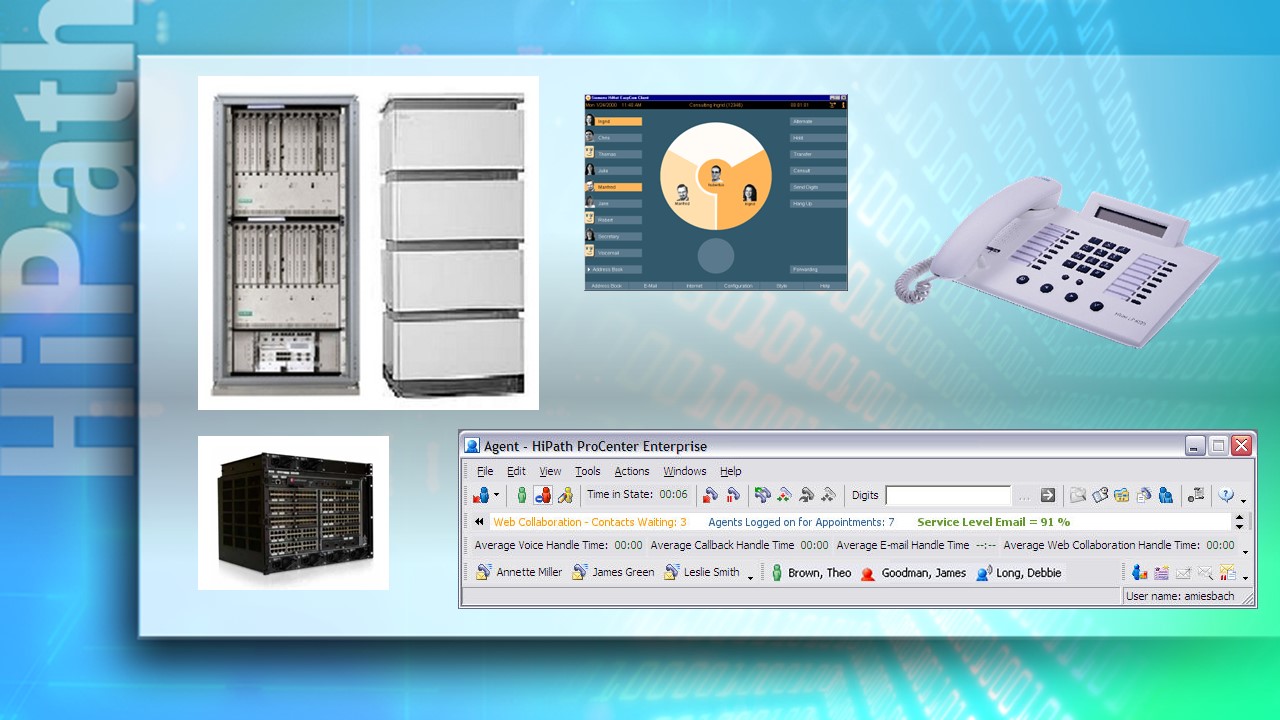Image resolution: width=1280 pixels, height=720 pixels.
Task: Click 'Agents Logged on for Appointments: 7'
Action: click(x=801, y=522)
